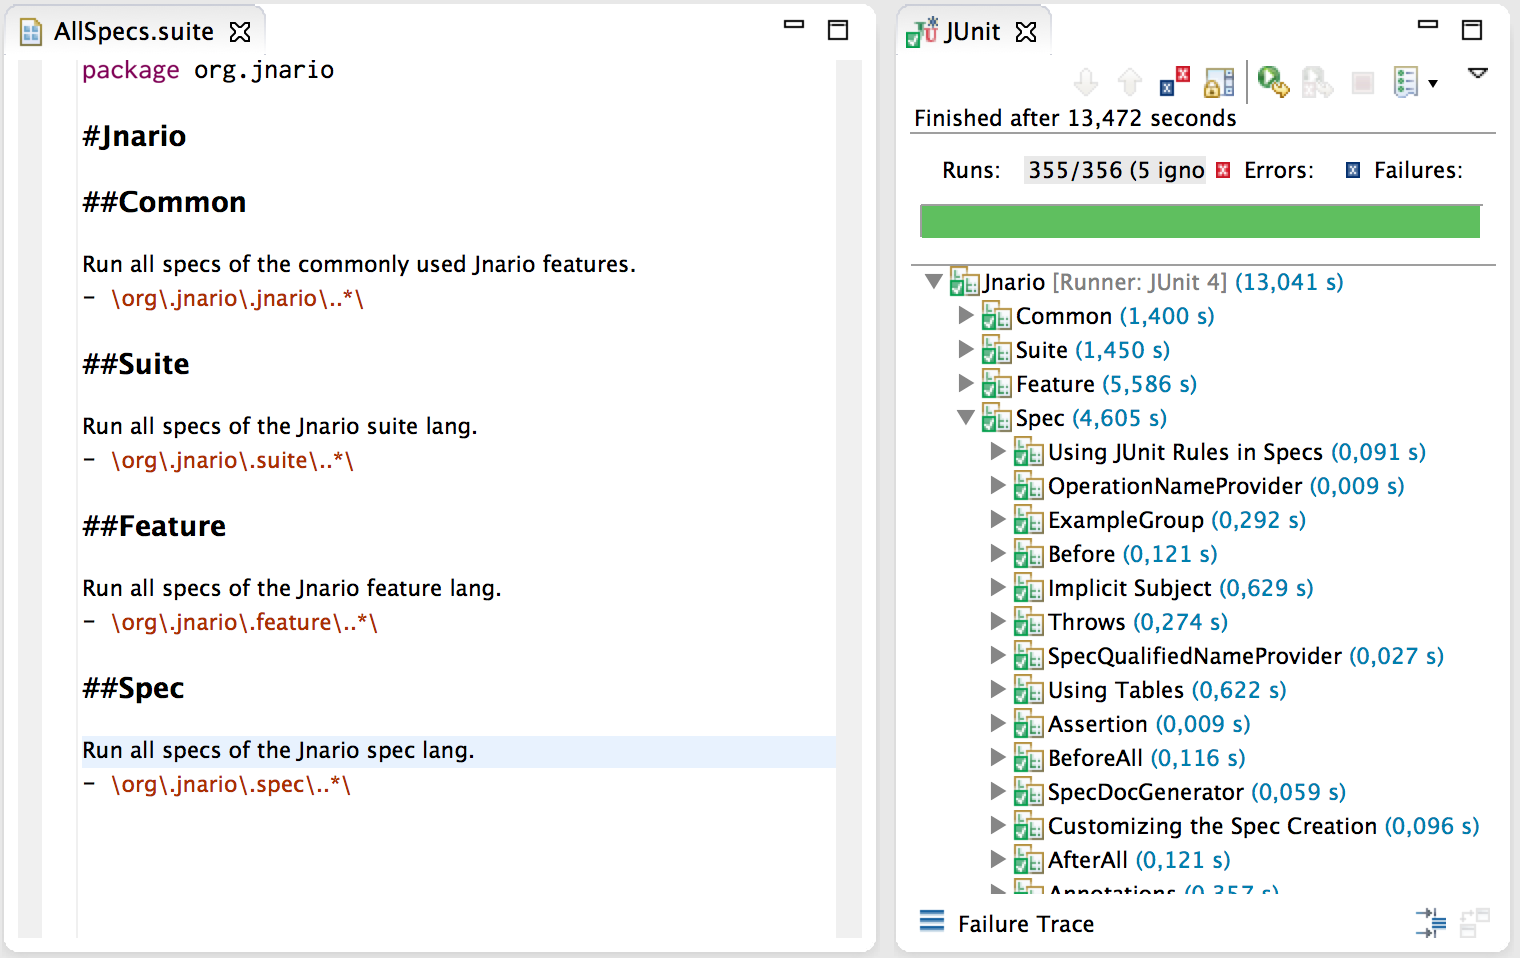The height and width of the screenshot is (958, 1520).
Task: Click Jnario suite icon in tree
Action: 964,282
